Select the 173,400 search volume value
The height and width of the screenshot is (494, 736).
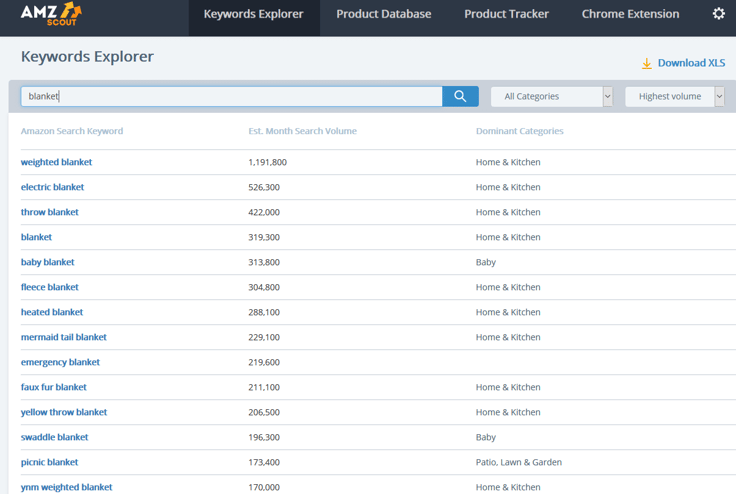point(264,462)
